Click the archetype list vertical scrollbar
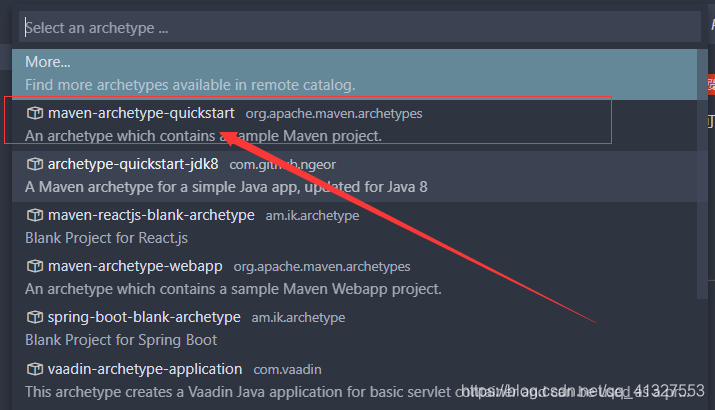Screen dimensions: 715x410 (702, 173)
